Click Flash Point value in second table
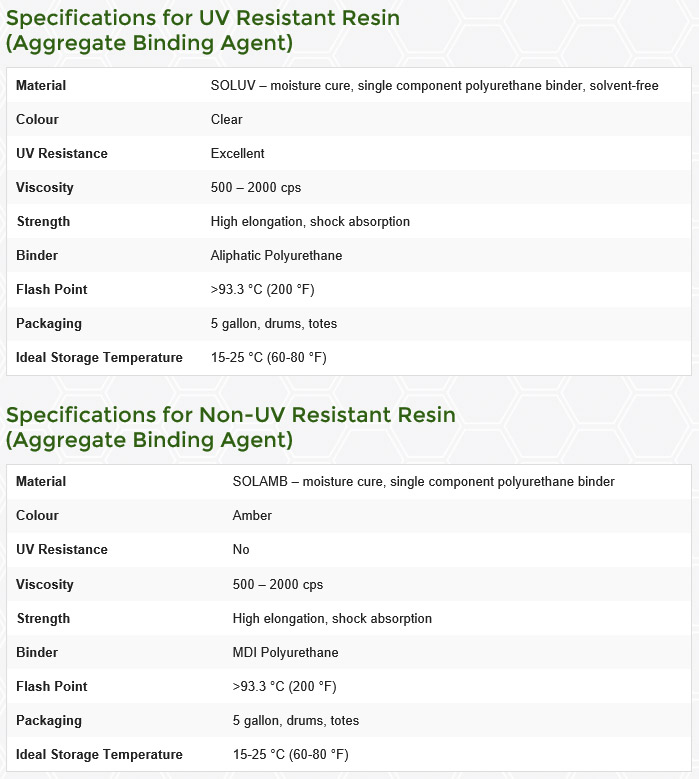This screenshot has height=779, width=699. [x=284, y=687]
